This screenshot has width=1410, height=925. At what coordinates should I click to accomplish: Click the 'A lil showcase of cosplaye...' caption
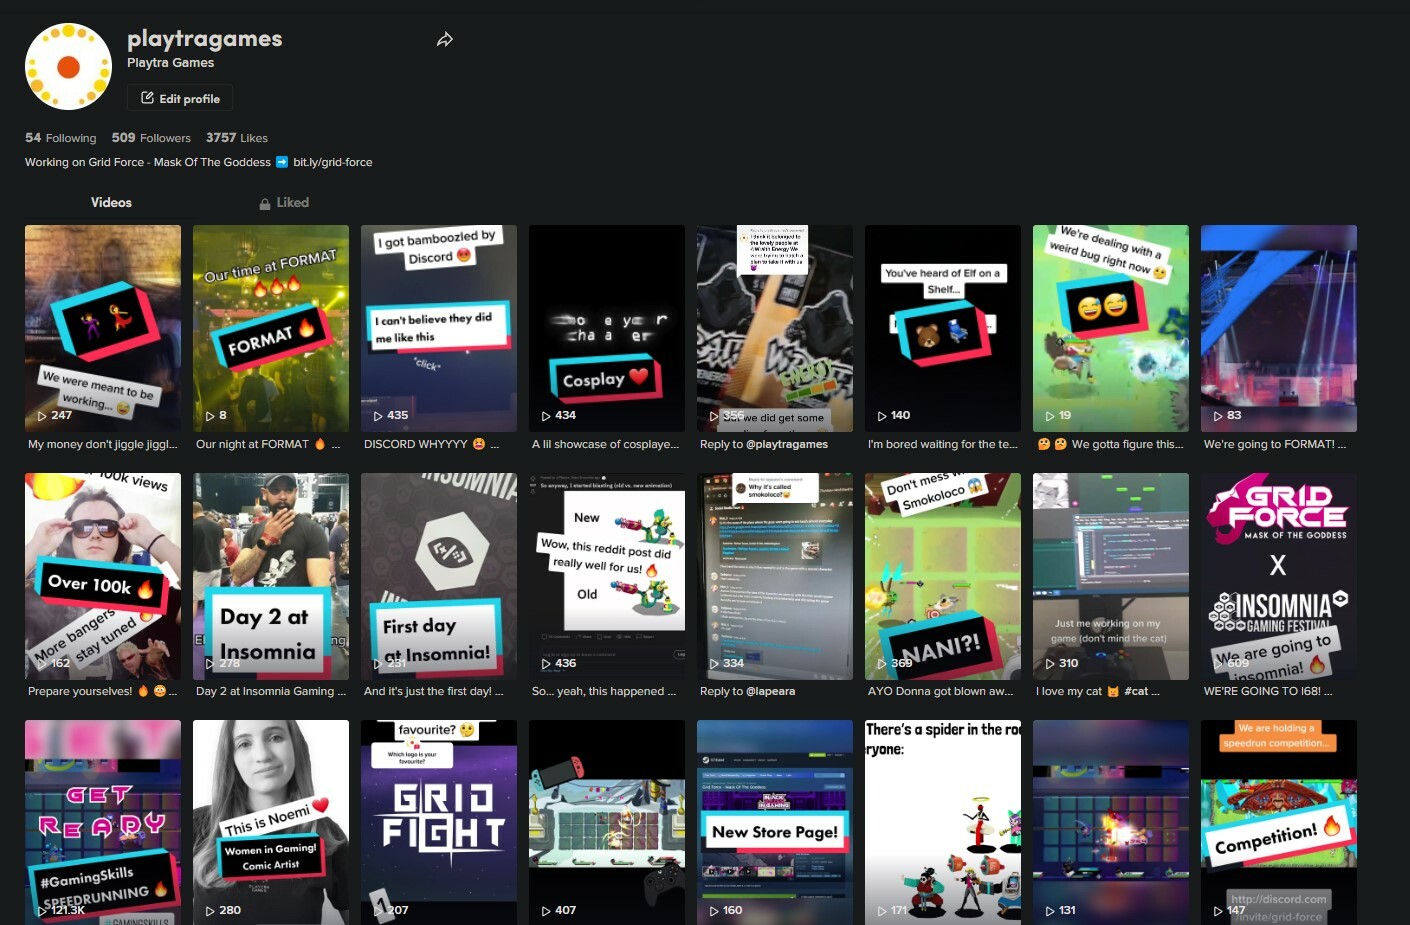coord(605,444)
